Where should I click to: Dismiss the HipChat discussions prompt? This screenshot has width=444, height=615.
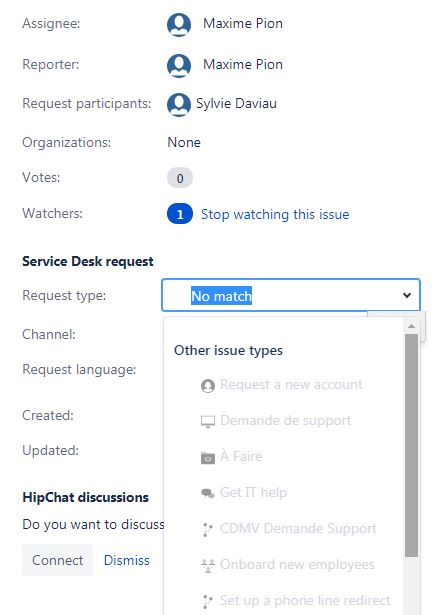click(x=126, y=560)
